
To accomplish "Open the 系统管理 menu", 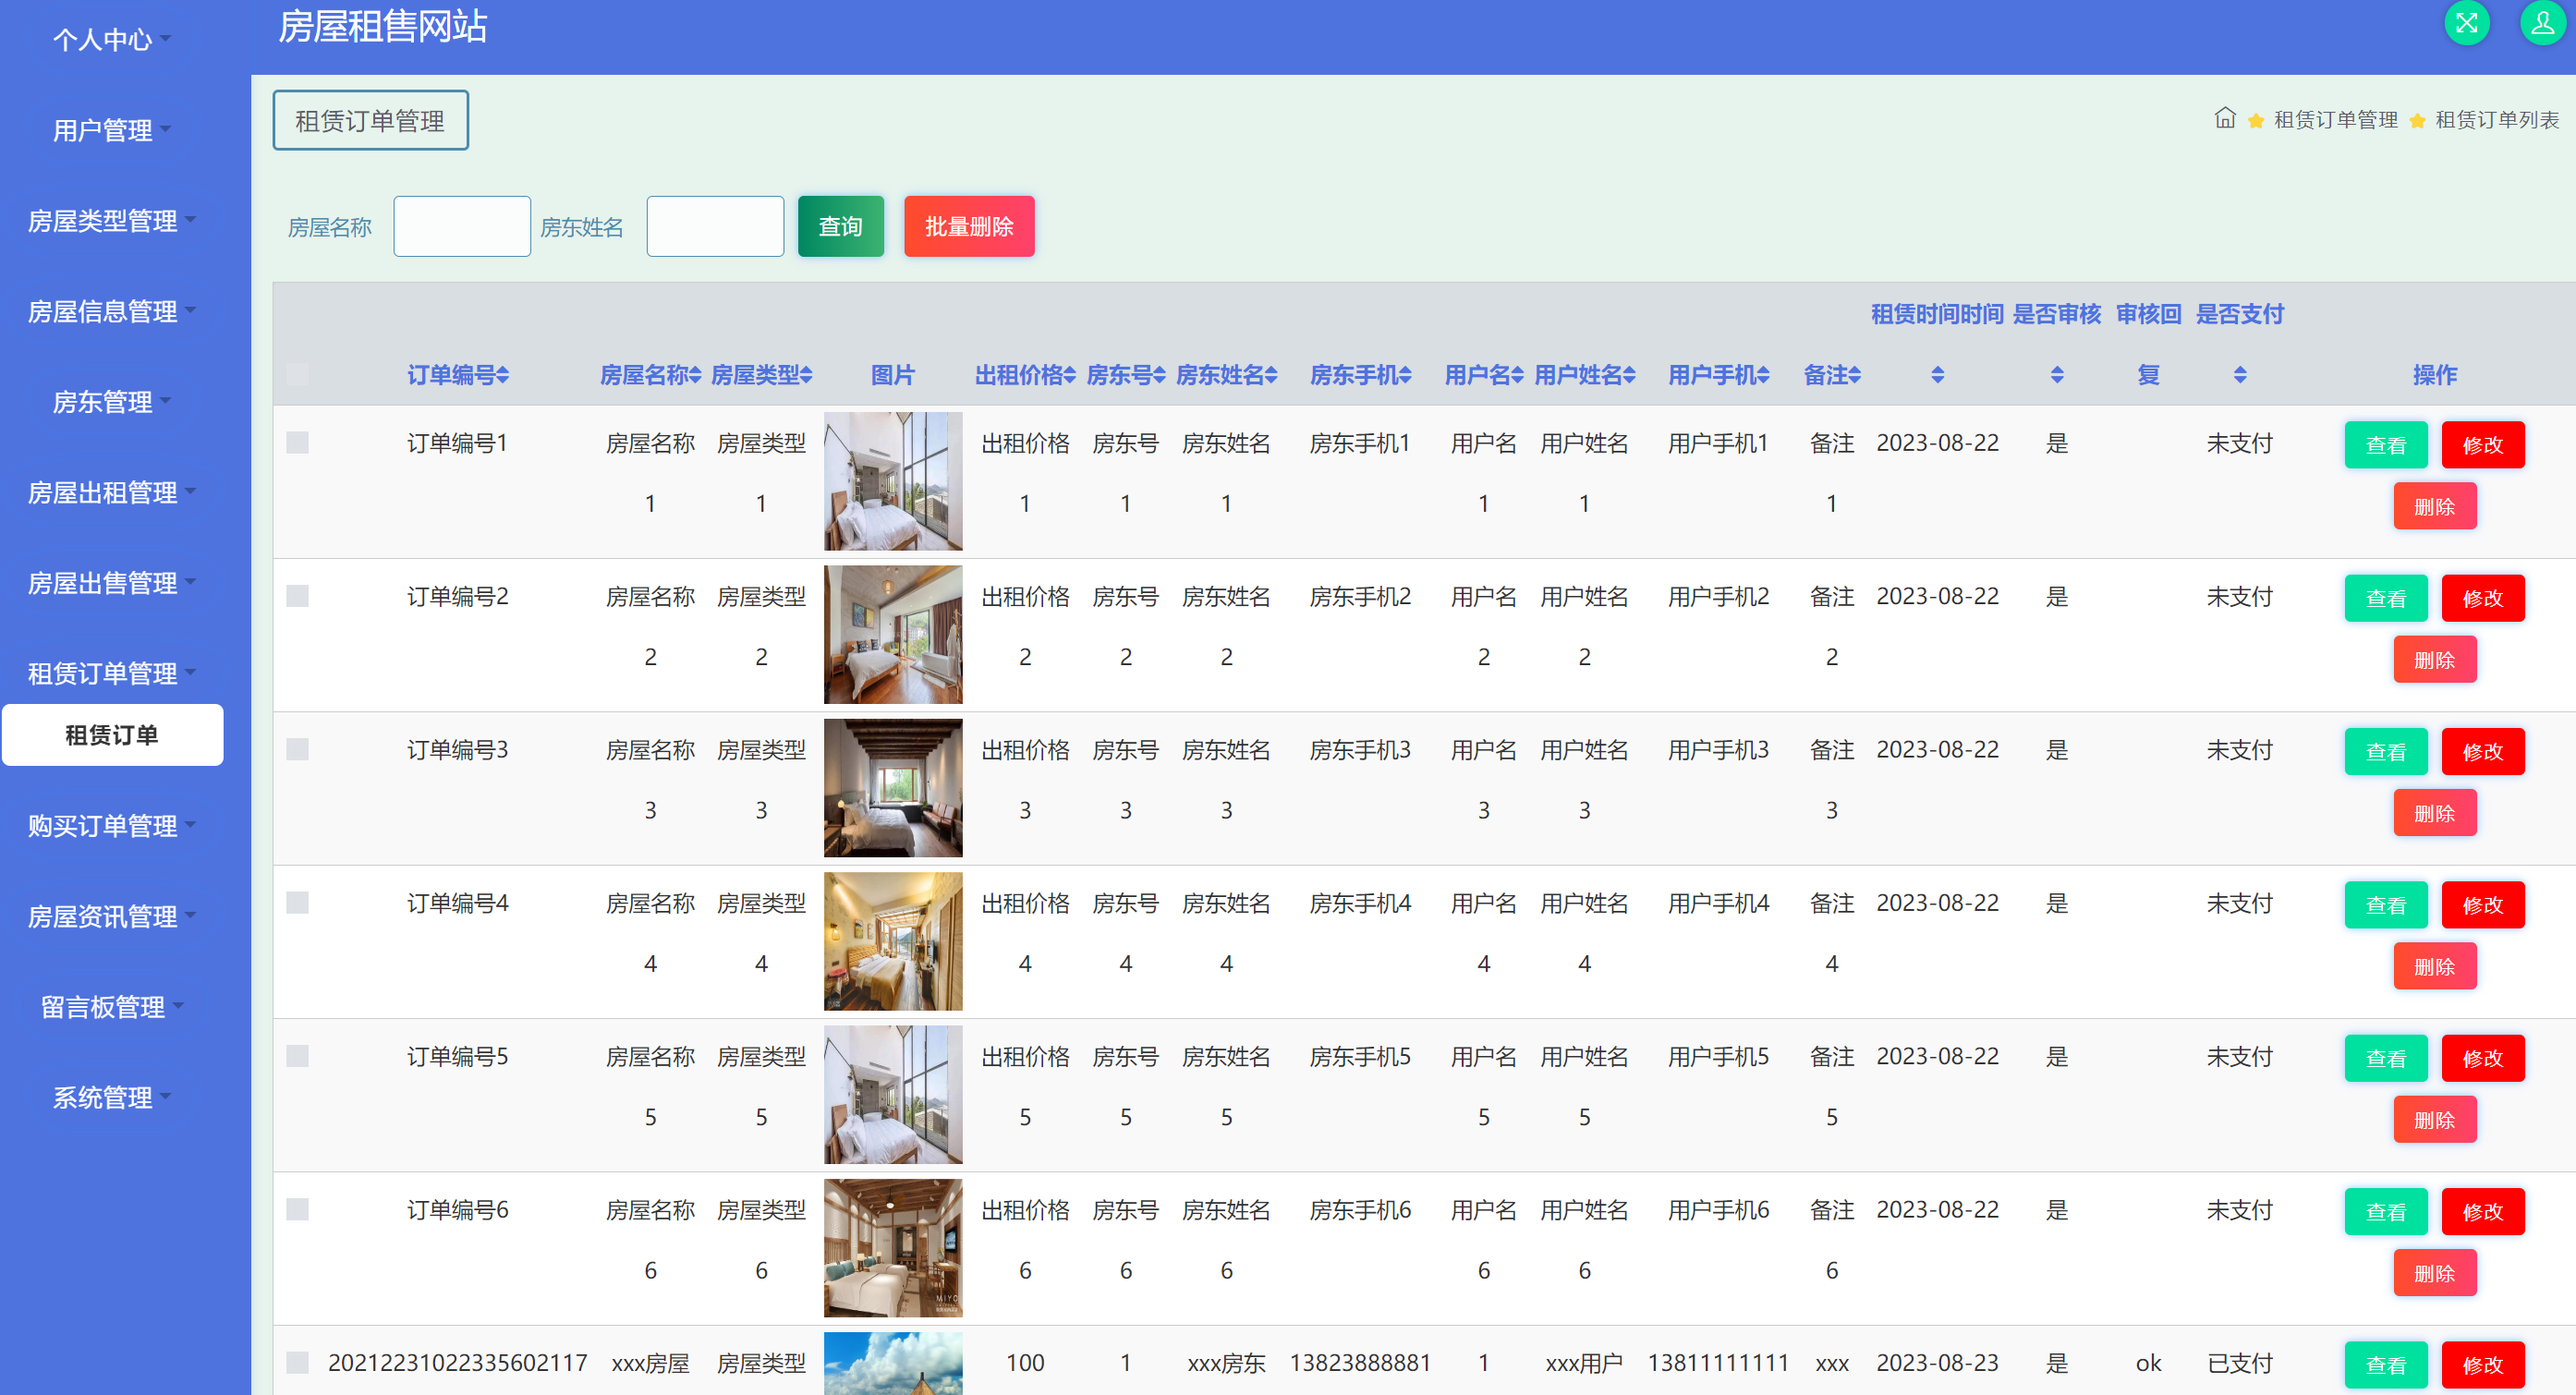I will pyautogui.click(x=111, y=1097).
